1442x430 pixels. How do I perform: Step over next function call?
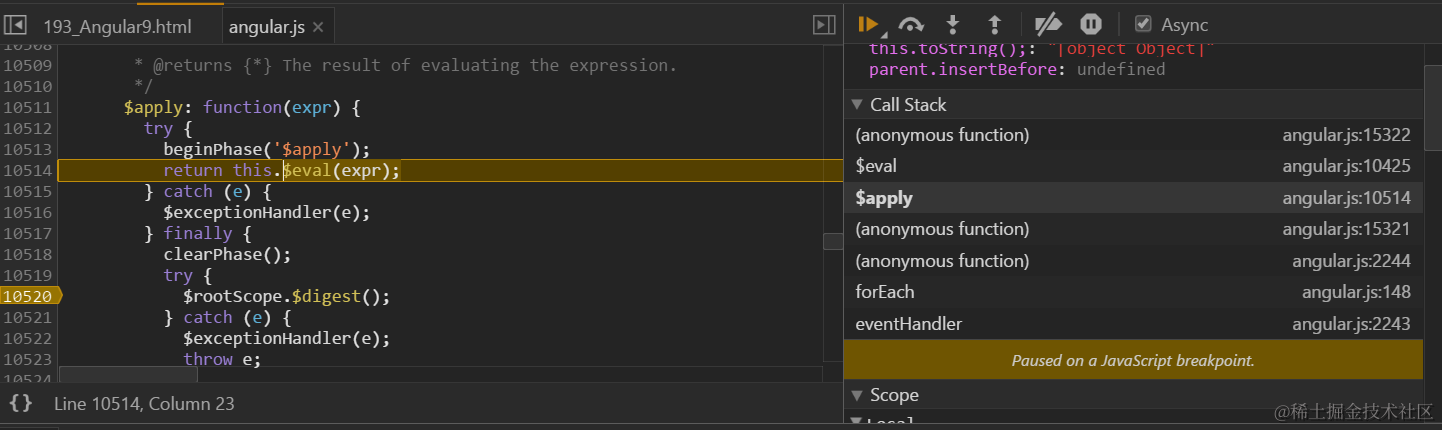[x=910, y=25]
